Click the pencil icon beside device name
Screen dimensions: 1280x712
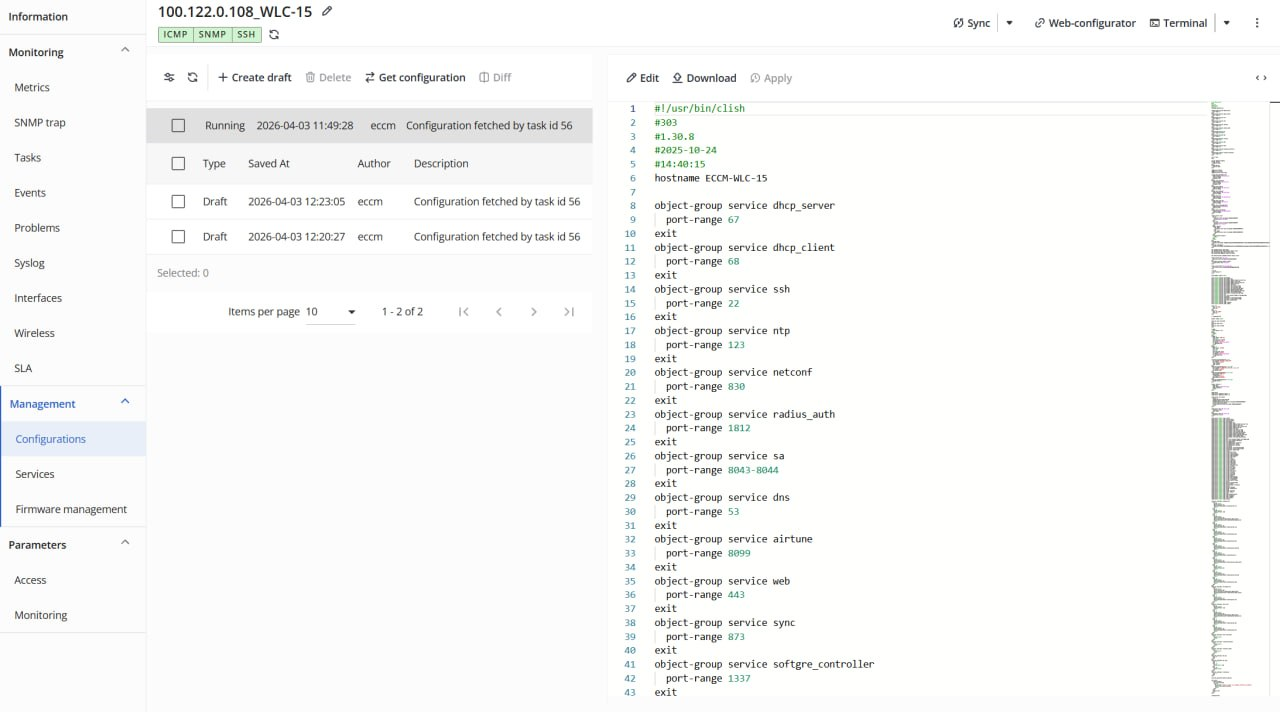[x=327, y=11]
